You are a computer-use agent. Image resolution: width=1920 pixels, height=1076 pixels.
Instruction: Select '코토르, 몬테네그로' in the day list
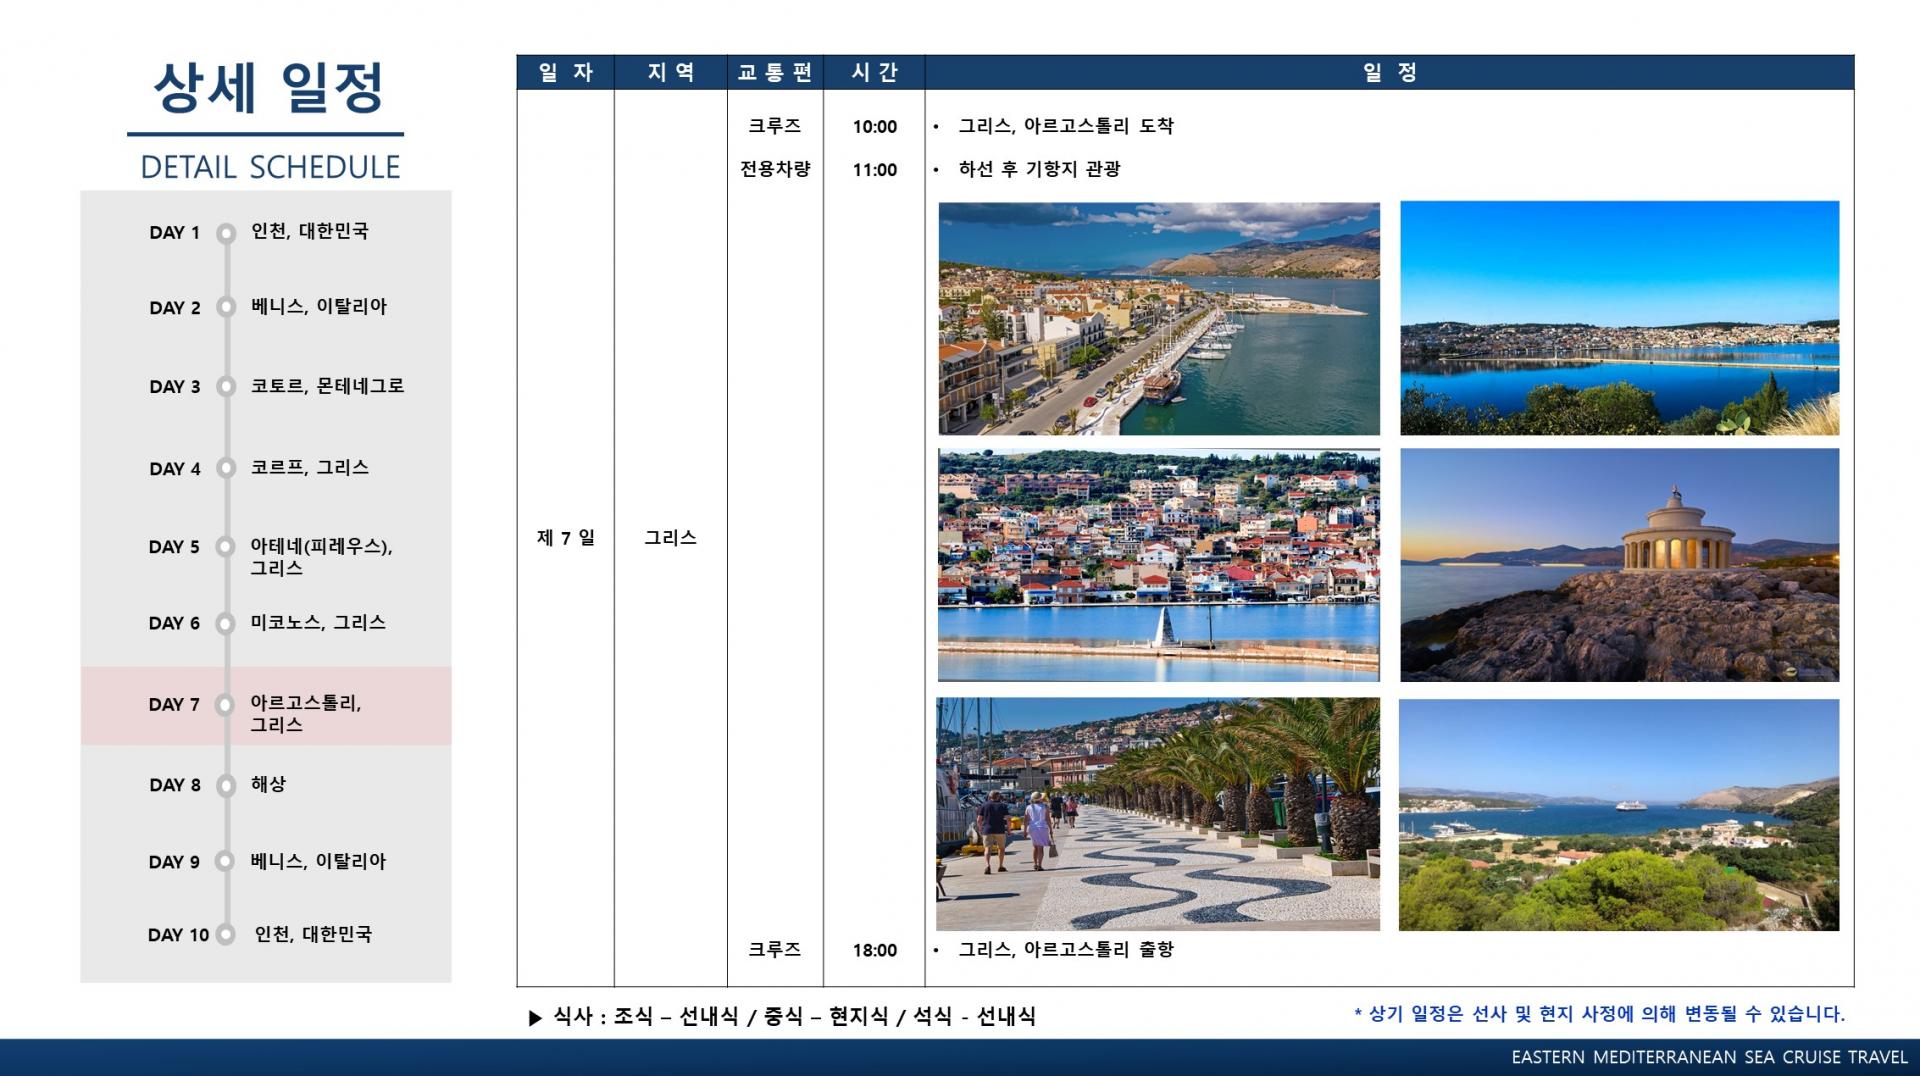coord(328,386)
